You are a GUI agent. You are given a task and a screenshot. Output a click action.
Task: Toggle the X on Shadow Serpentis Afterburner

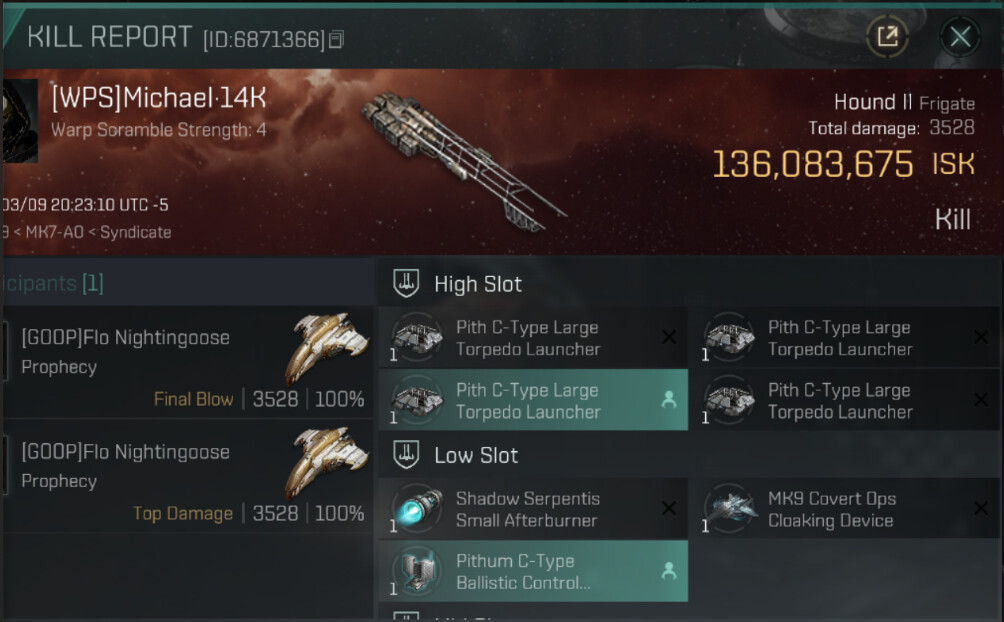(x=669, y=508)
